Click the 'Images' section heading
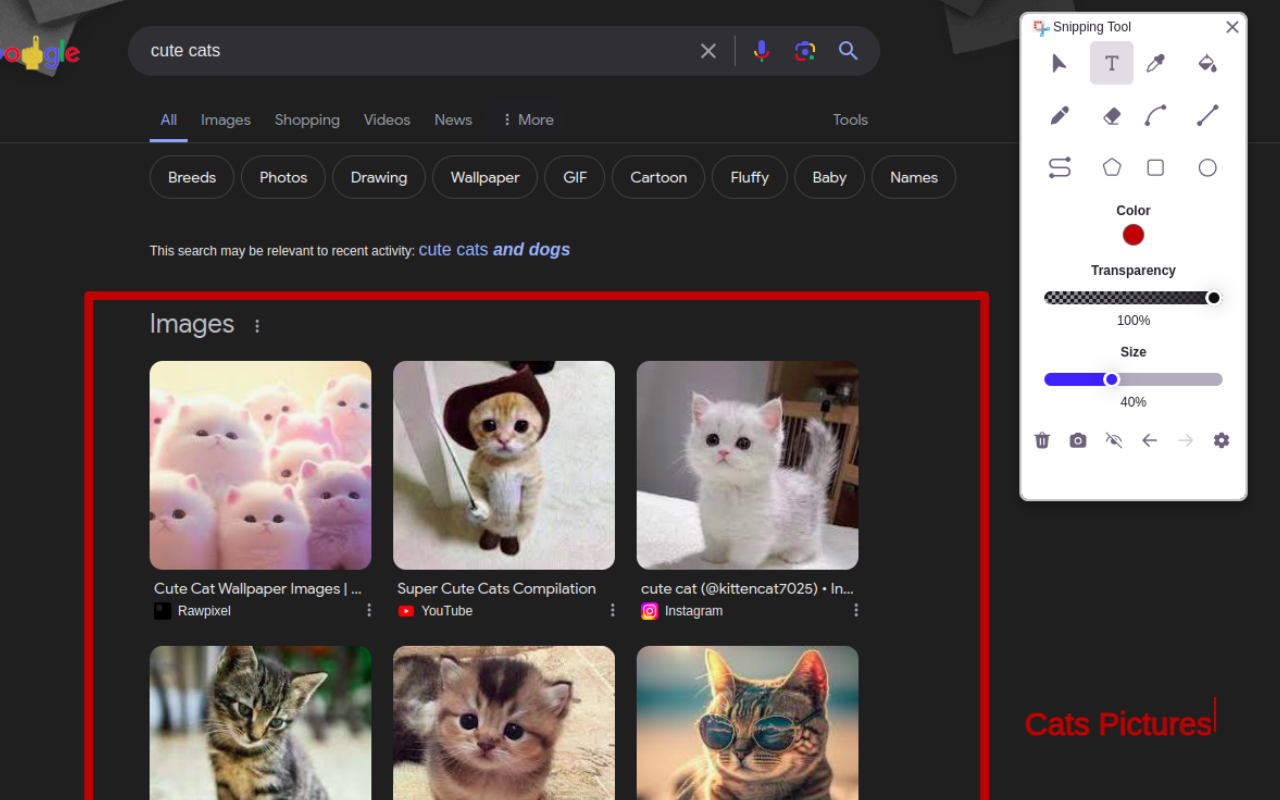Viewport: 1280px width, 800px height. tap(192, 324)
